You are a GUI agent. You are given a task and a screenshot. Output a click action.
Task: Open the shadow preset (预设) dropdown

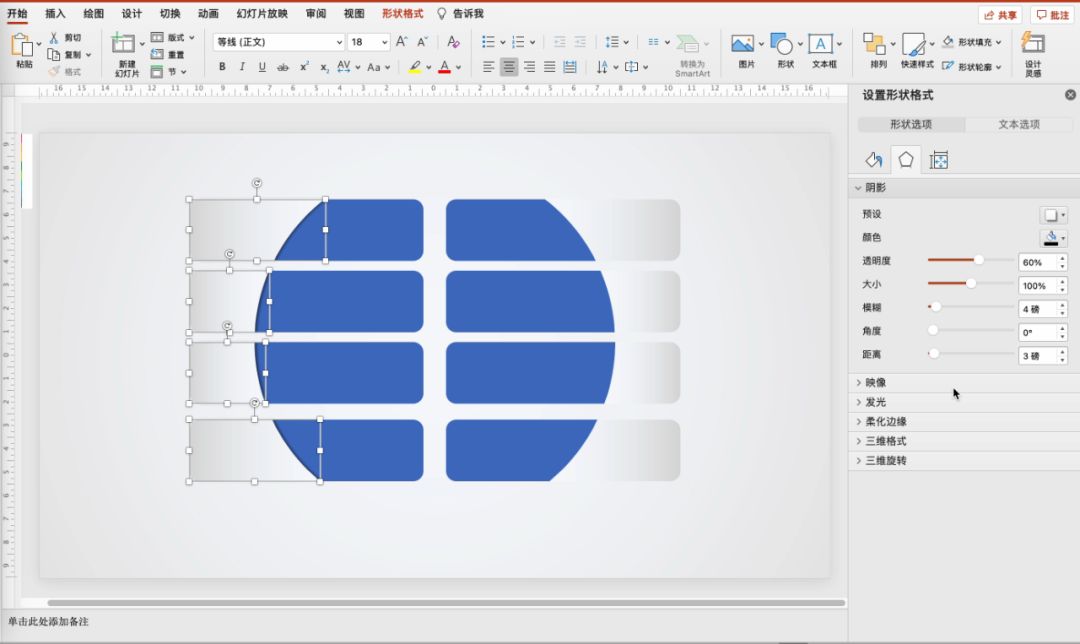point(1053,215)
